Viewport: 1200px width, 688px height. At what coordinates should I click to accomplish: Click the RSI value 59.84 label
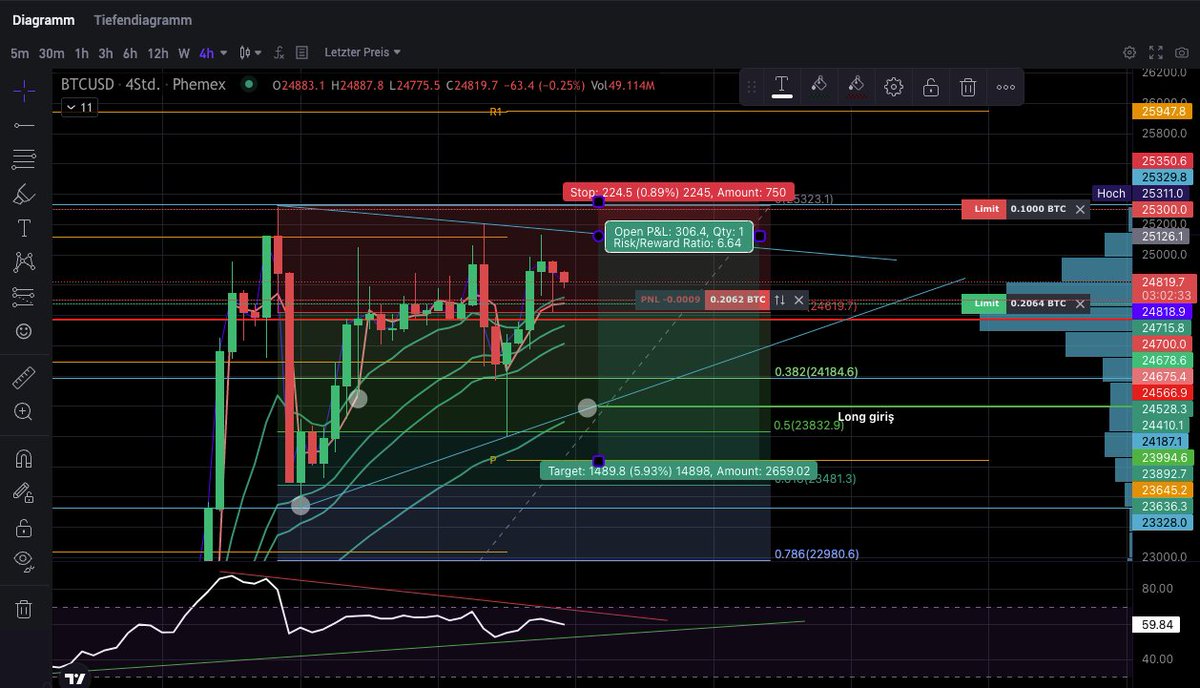[x=1155, y=625]
